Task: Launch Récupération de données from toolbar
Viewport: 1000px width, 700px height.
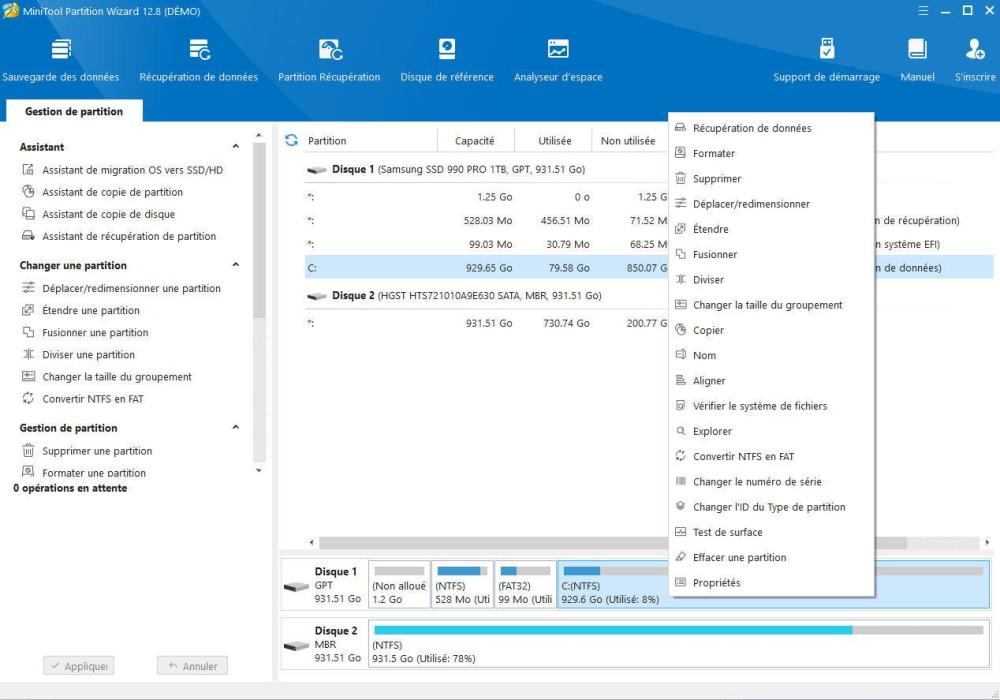Action: [x=199, y=60]
